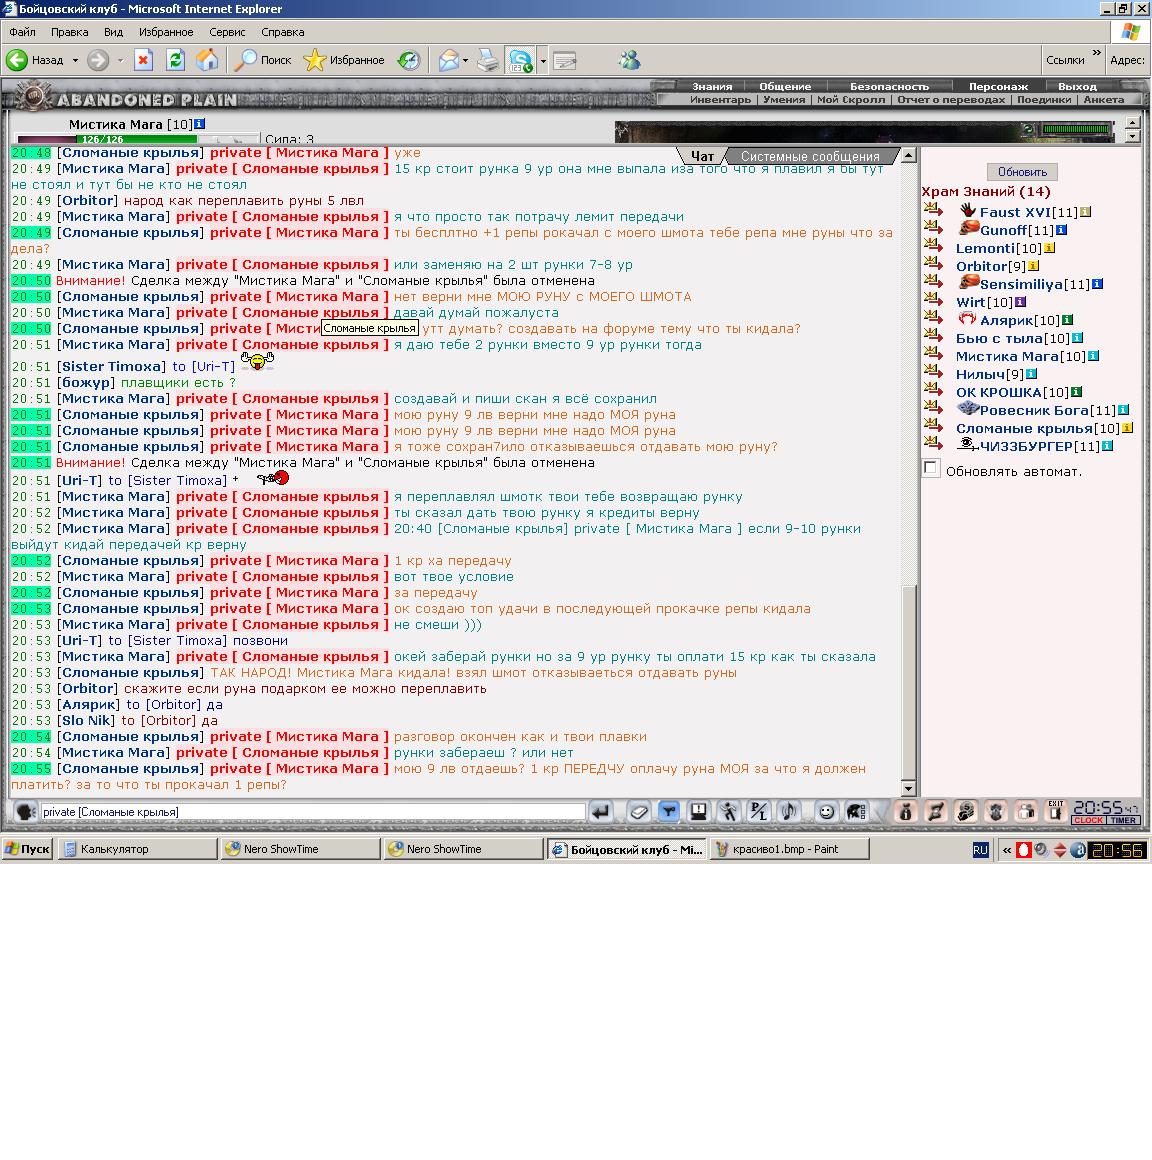Click RU language indicator in tray
This screenshot has height=1160, width=1152.
(x=980, y=850)
